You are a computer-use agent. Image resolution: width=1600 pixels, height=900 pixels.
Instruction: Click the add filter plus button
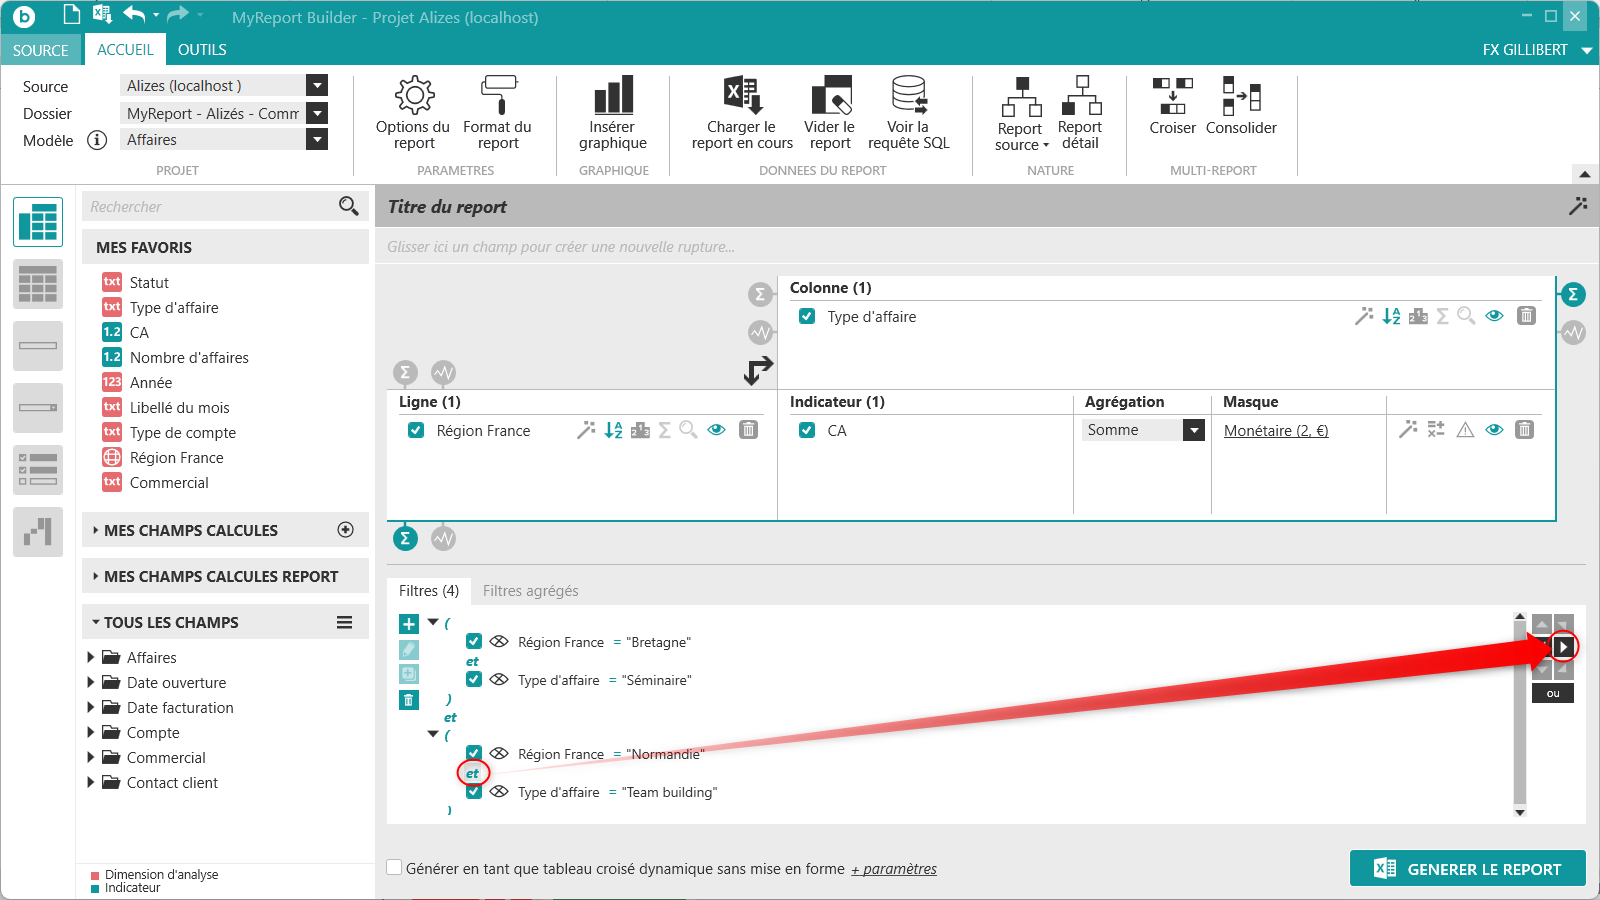tap(409, 624)
